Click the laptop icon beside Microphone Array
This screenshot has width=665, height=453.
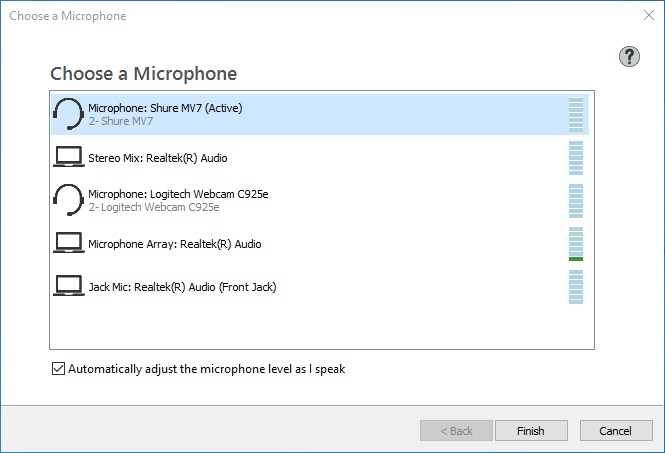click(x=69, y=243)
